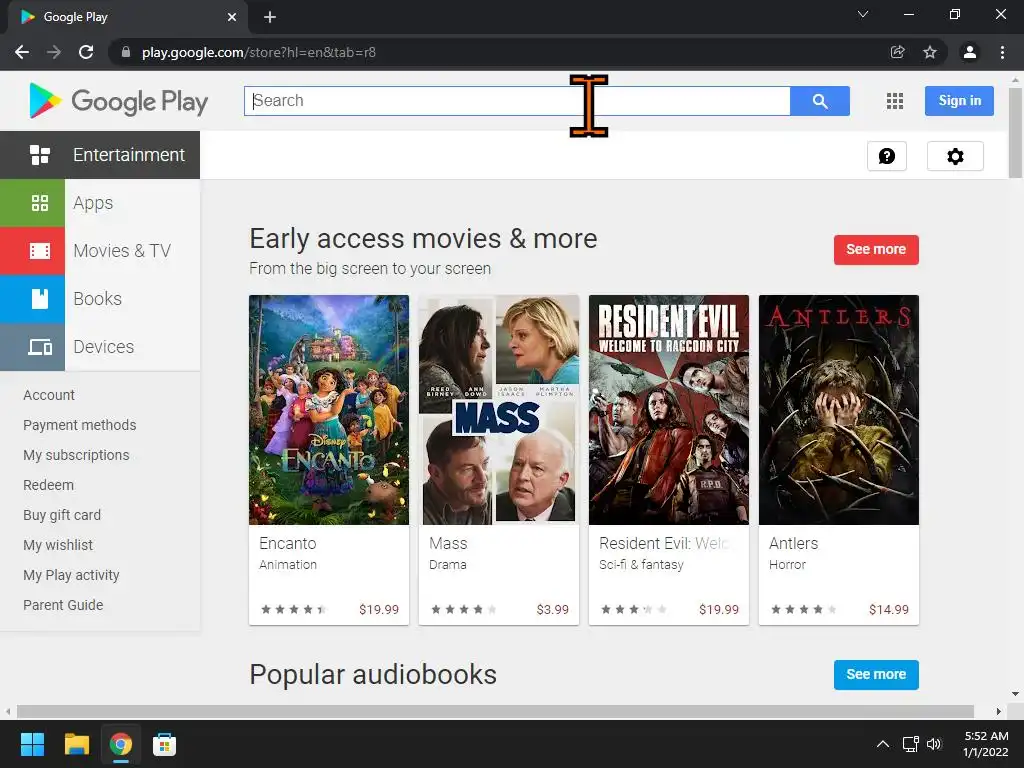1024x768 pixels.
Task: Open Chrome tab search dropdown arrow
Action: point(863,14)
